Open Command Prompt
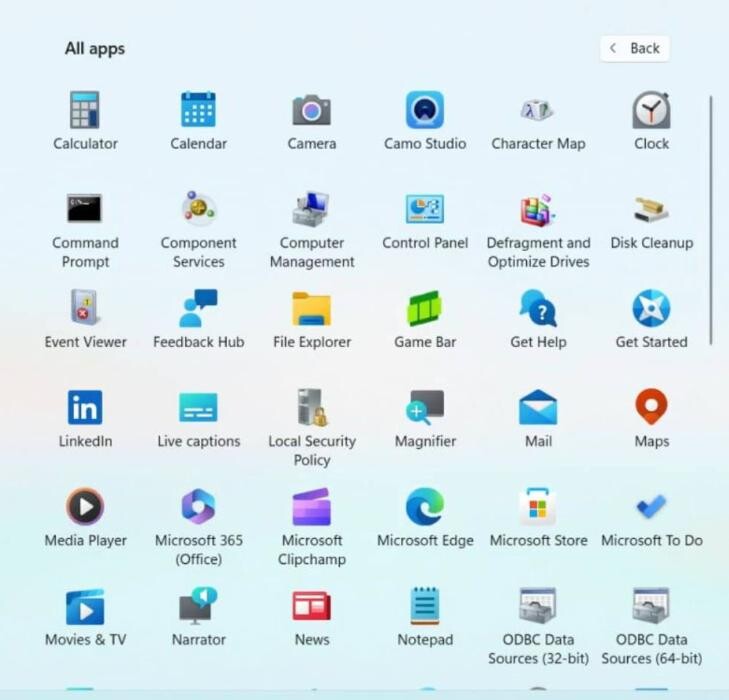This screenshot has height=700, width=729. tap(85, 210)
